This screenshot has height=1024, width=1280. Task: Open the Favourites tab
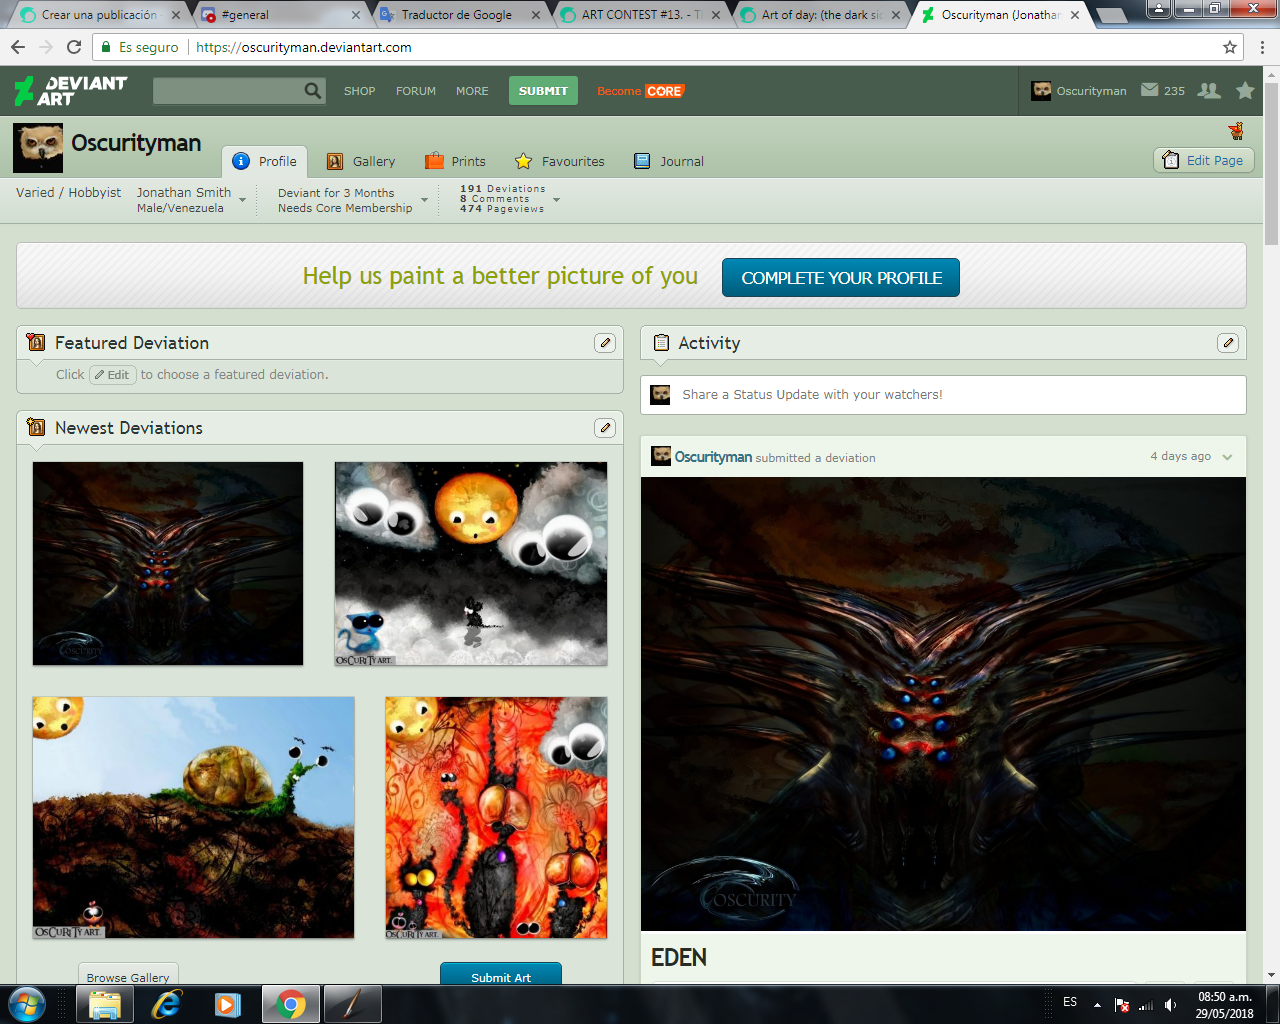coord(559,161)
